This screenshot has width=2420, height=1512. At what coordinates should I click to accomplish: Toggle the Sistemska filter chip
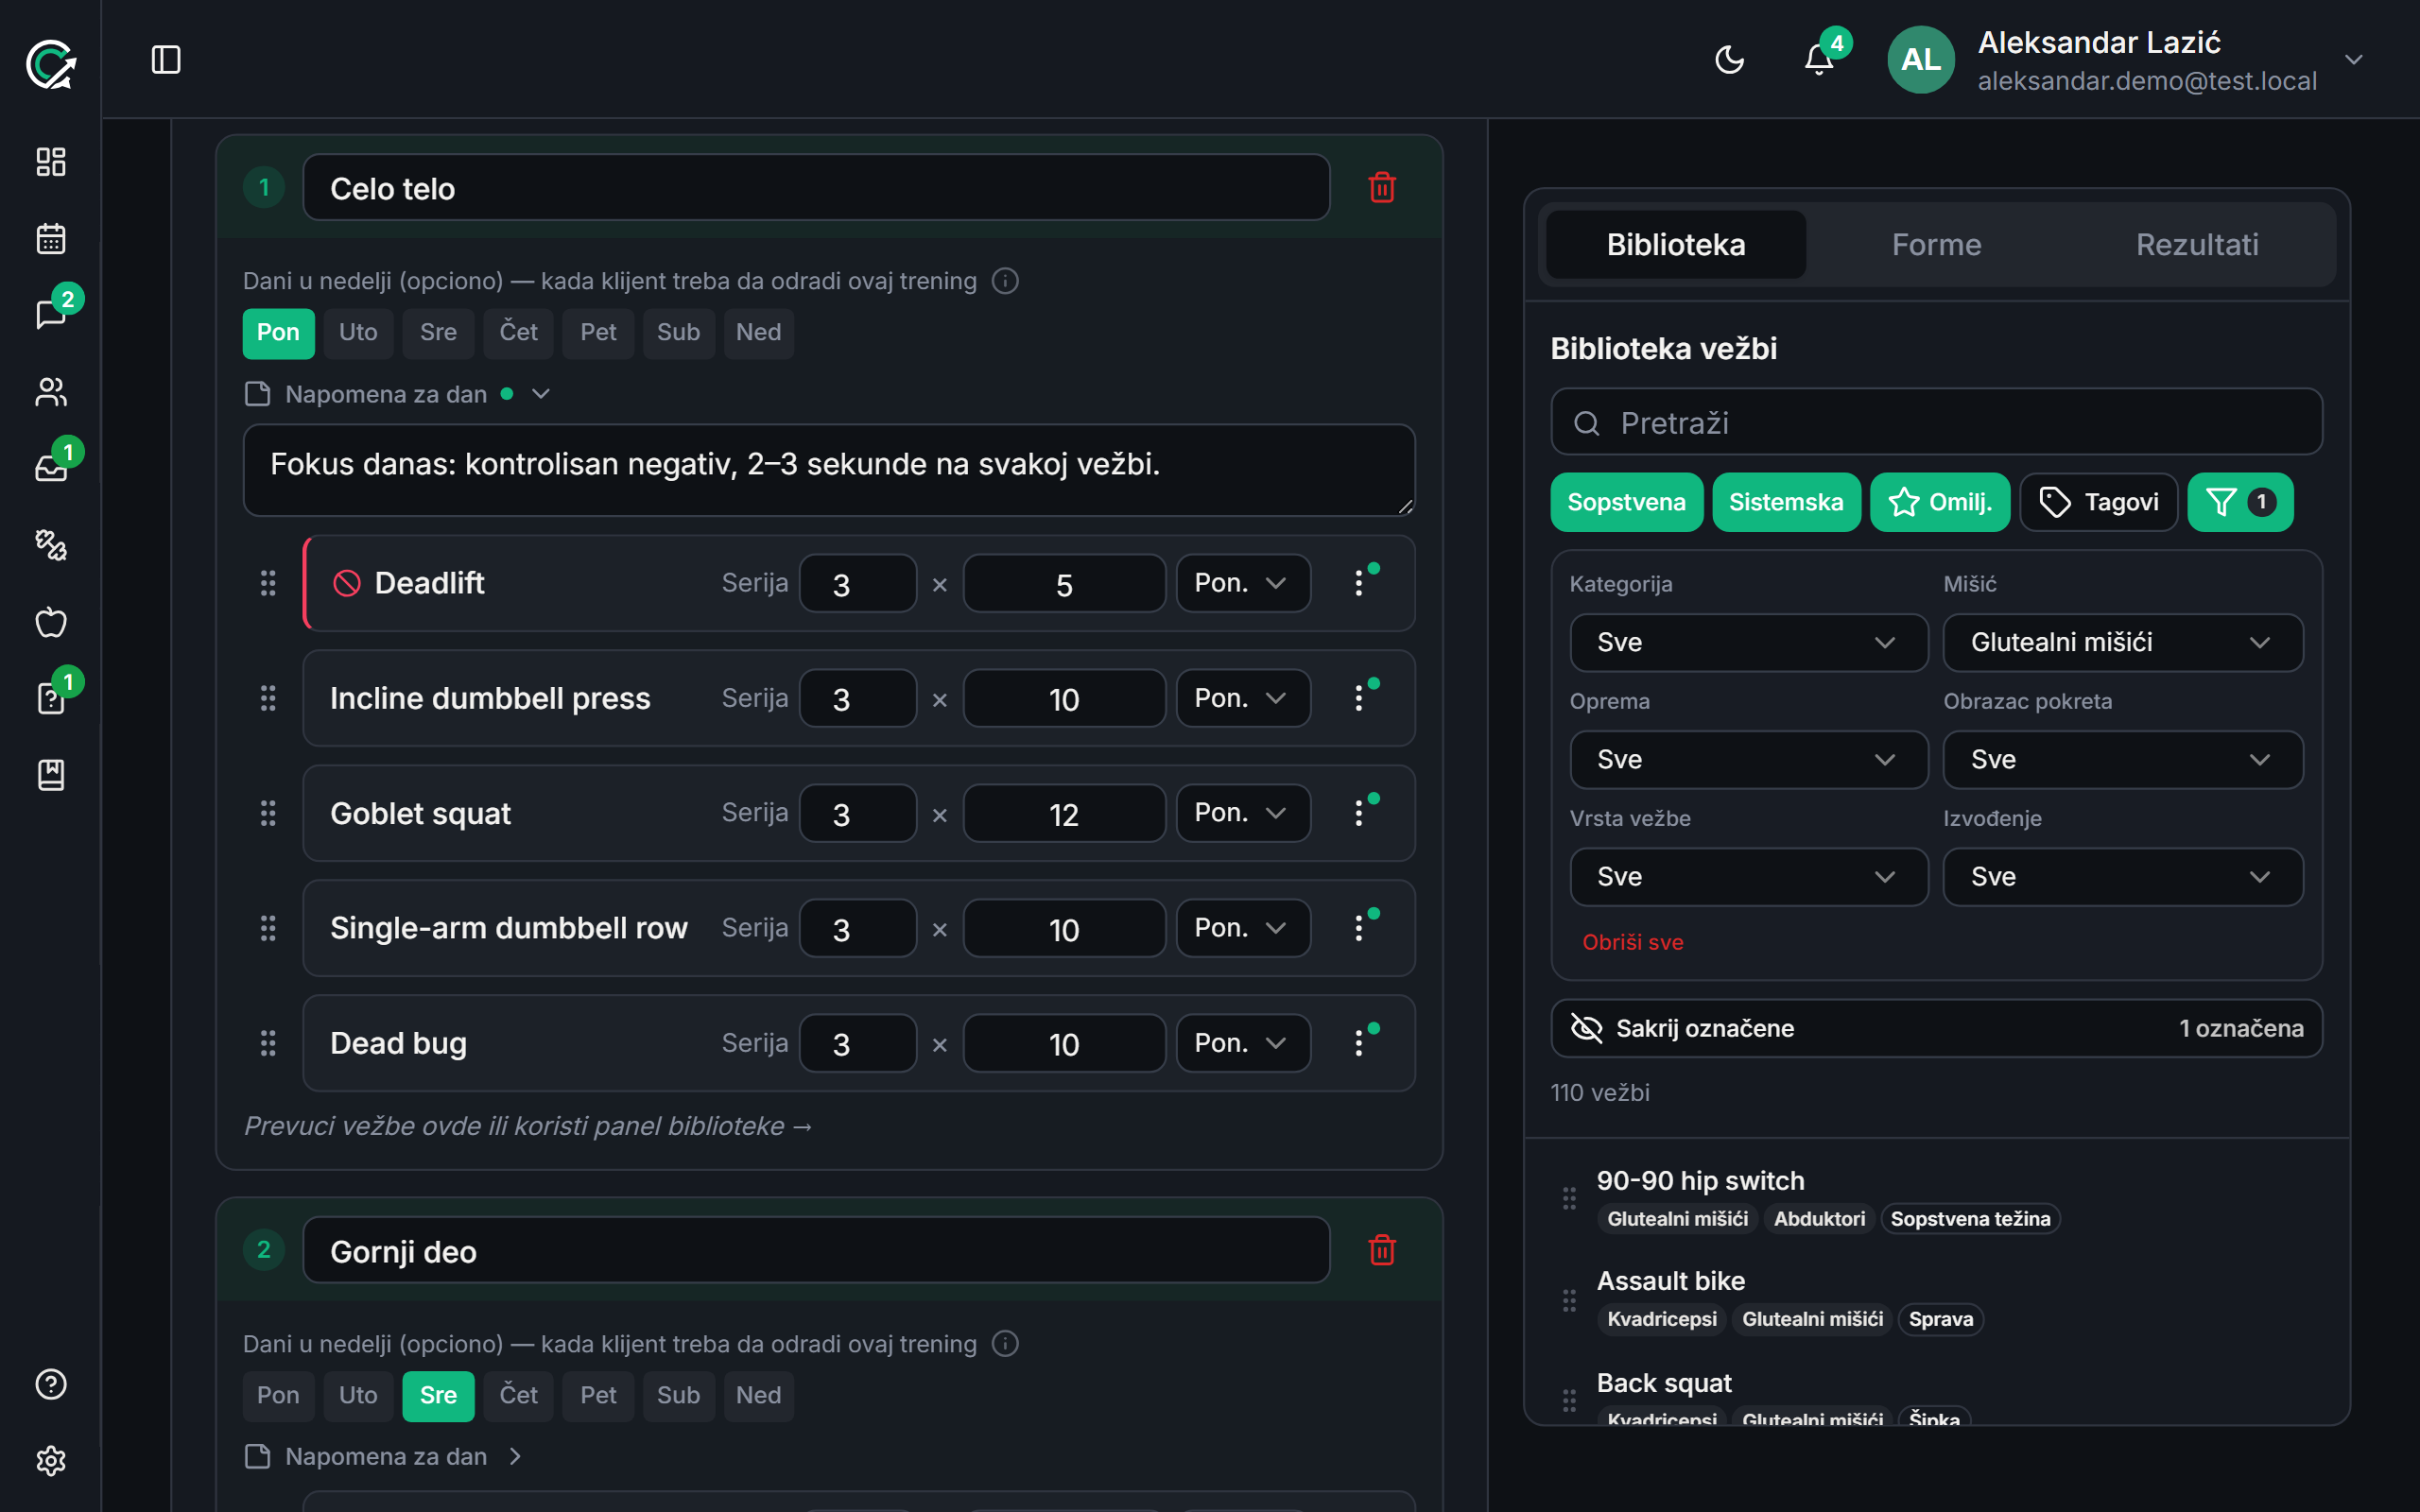coord(1786,502)
